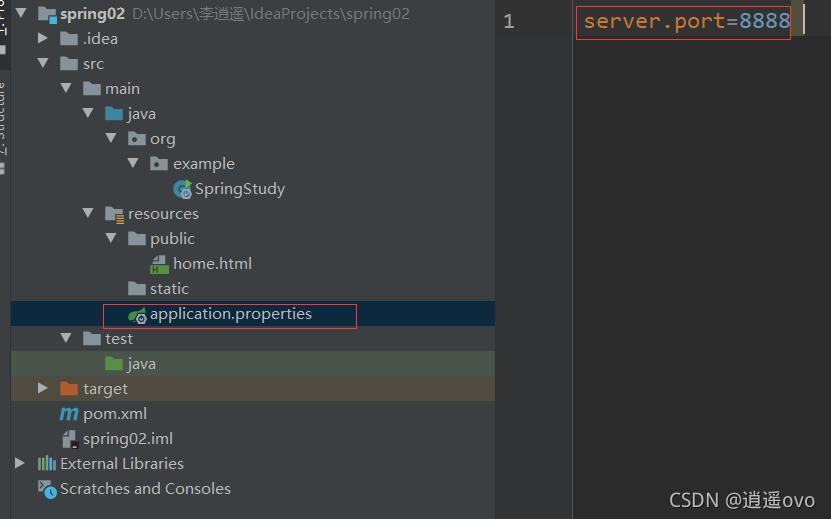Click the org package icon
Screen dimensions: 831x519
[137, 138]
